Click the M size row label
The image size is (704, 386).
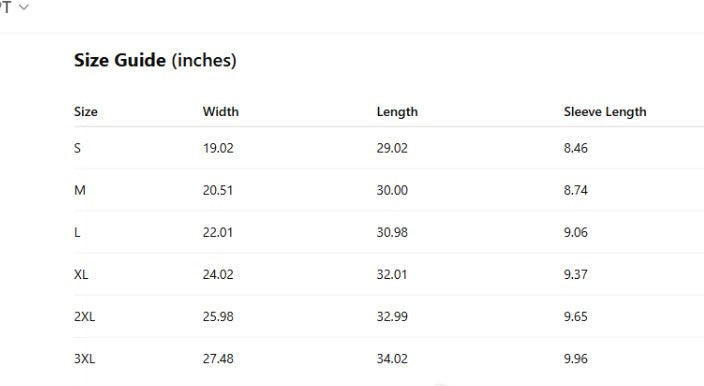(80, 190)
